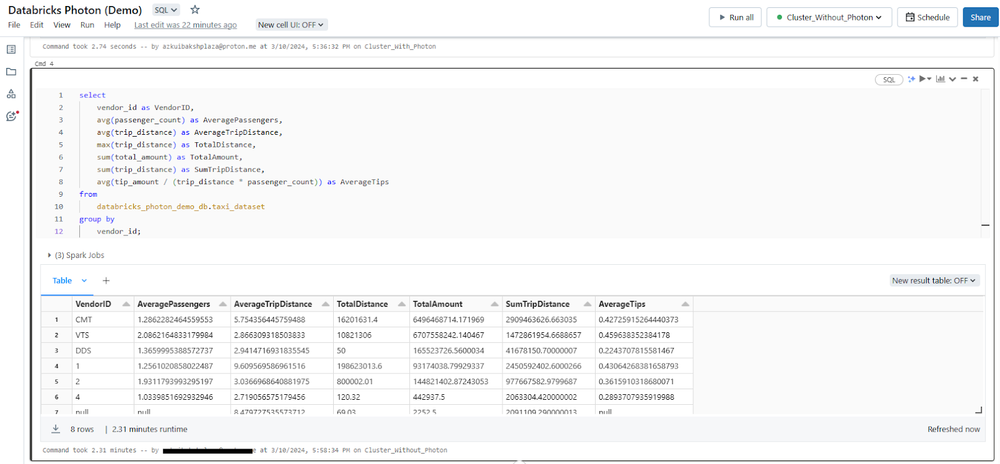Click the 8 rows label
The image size is (1000, 464).
pos(82,429)
